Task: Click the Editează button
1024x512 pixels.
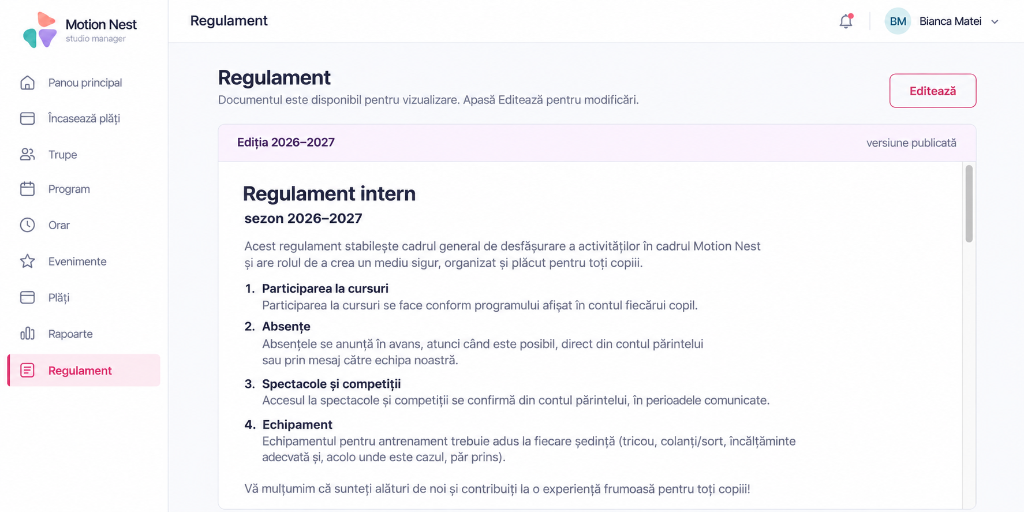Action: tap(933, 91)
